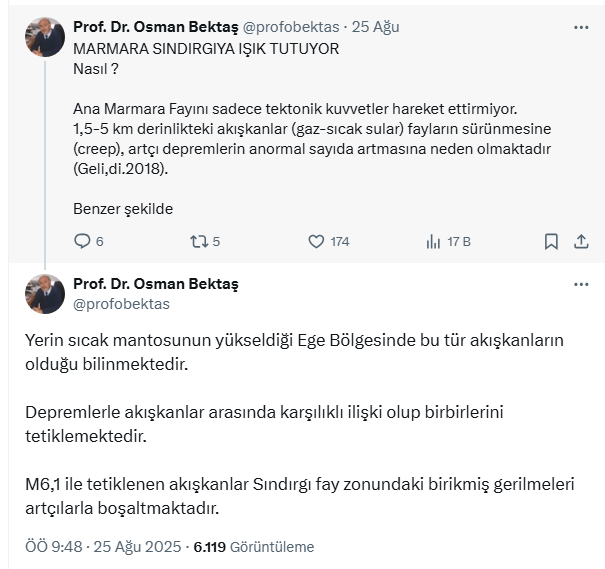Click the like count 174
Image resolution: width=605 pixels, height=569 pixels.
(x=340, y=241)
